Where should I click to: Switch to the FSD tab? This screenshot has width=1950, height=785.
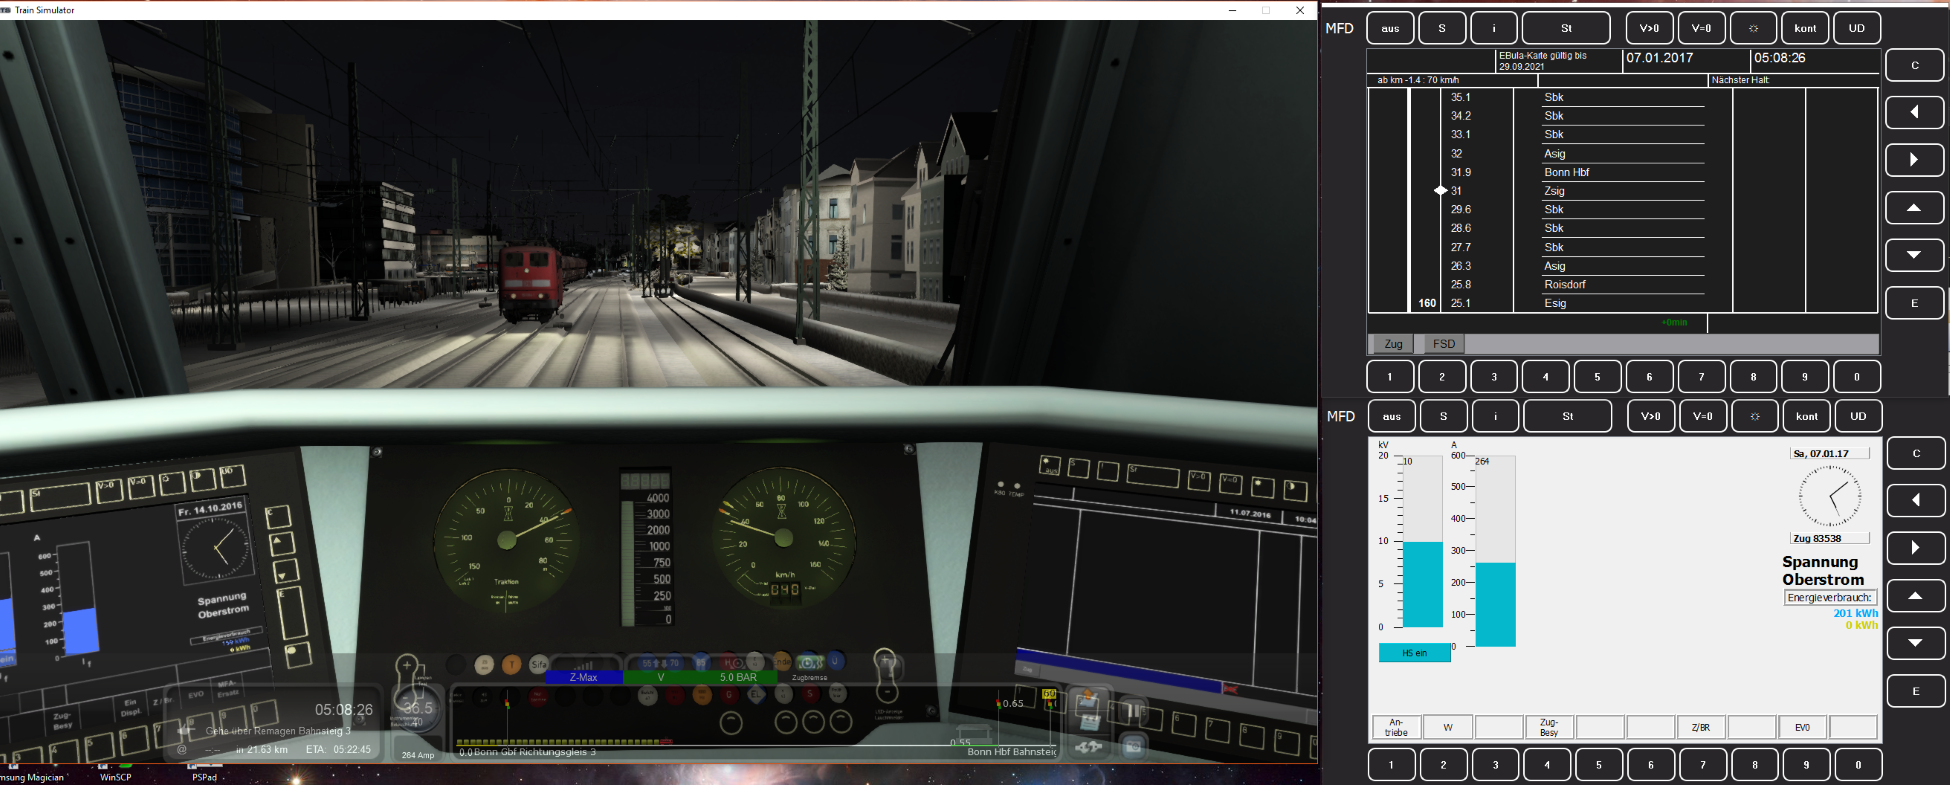(x=1443, y=344)
